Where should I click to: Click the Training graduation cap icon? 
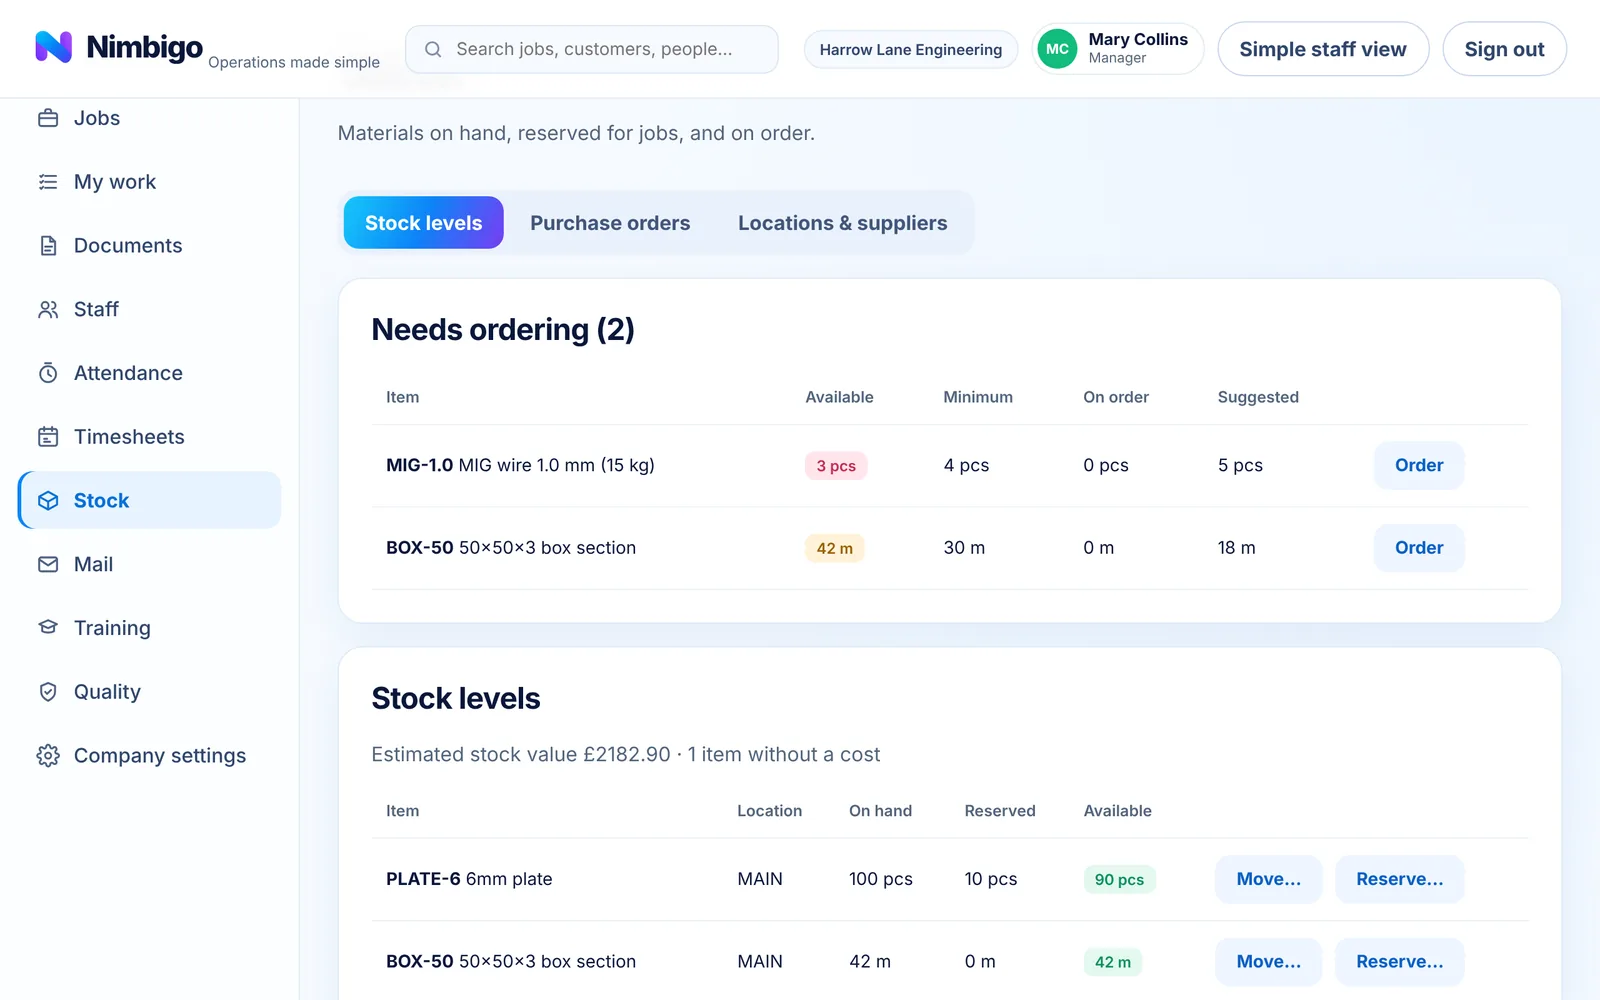click(x=48, y=628)
